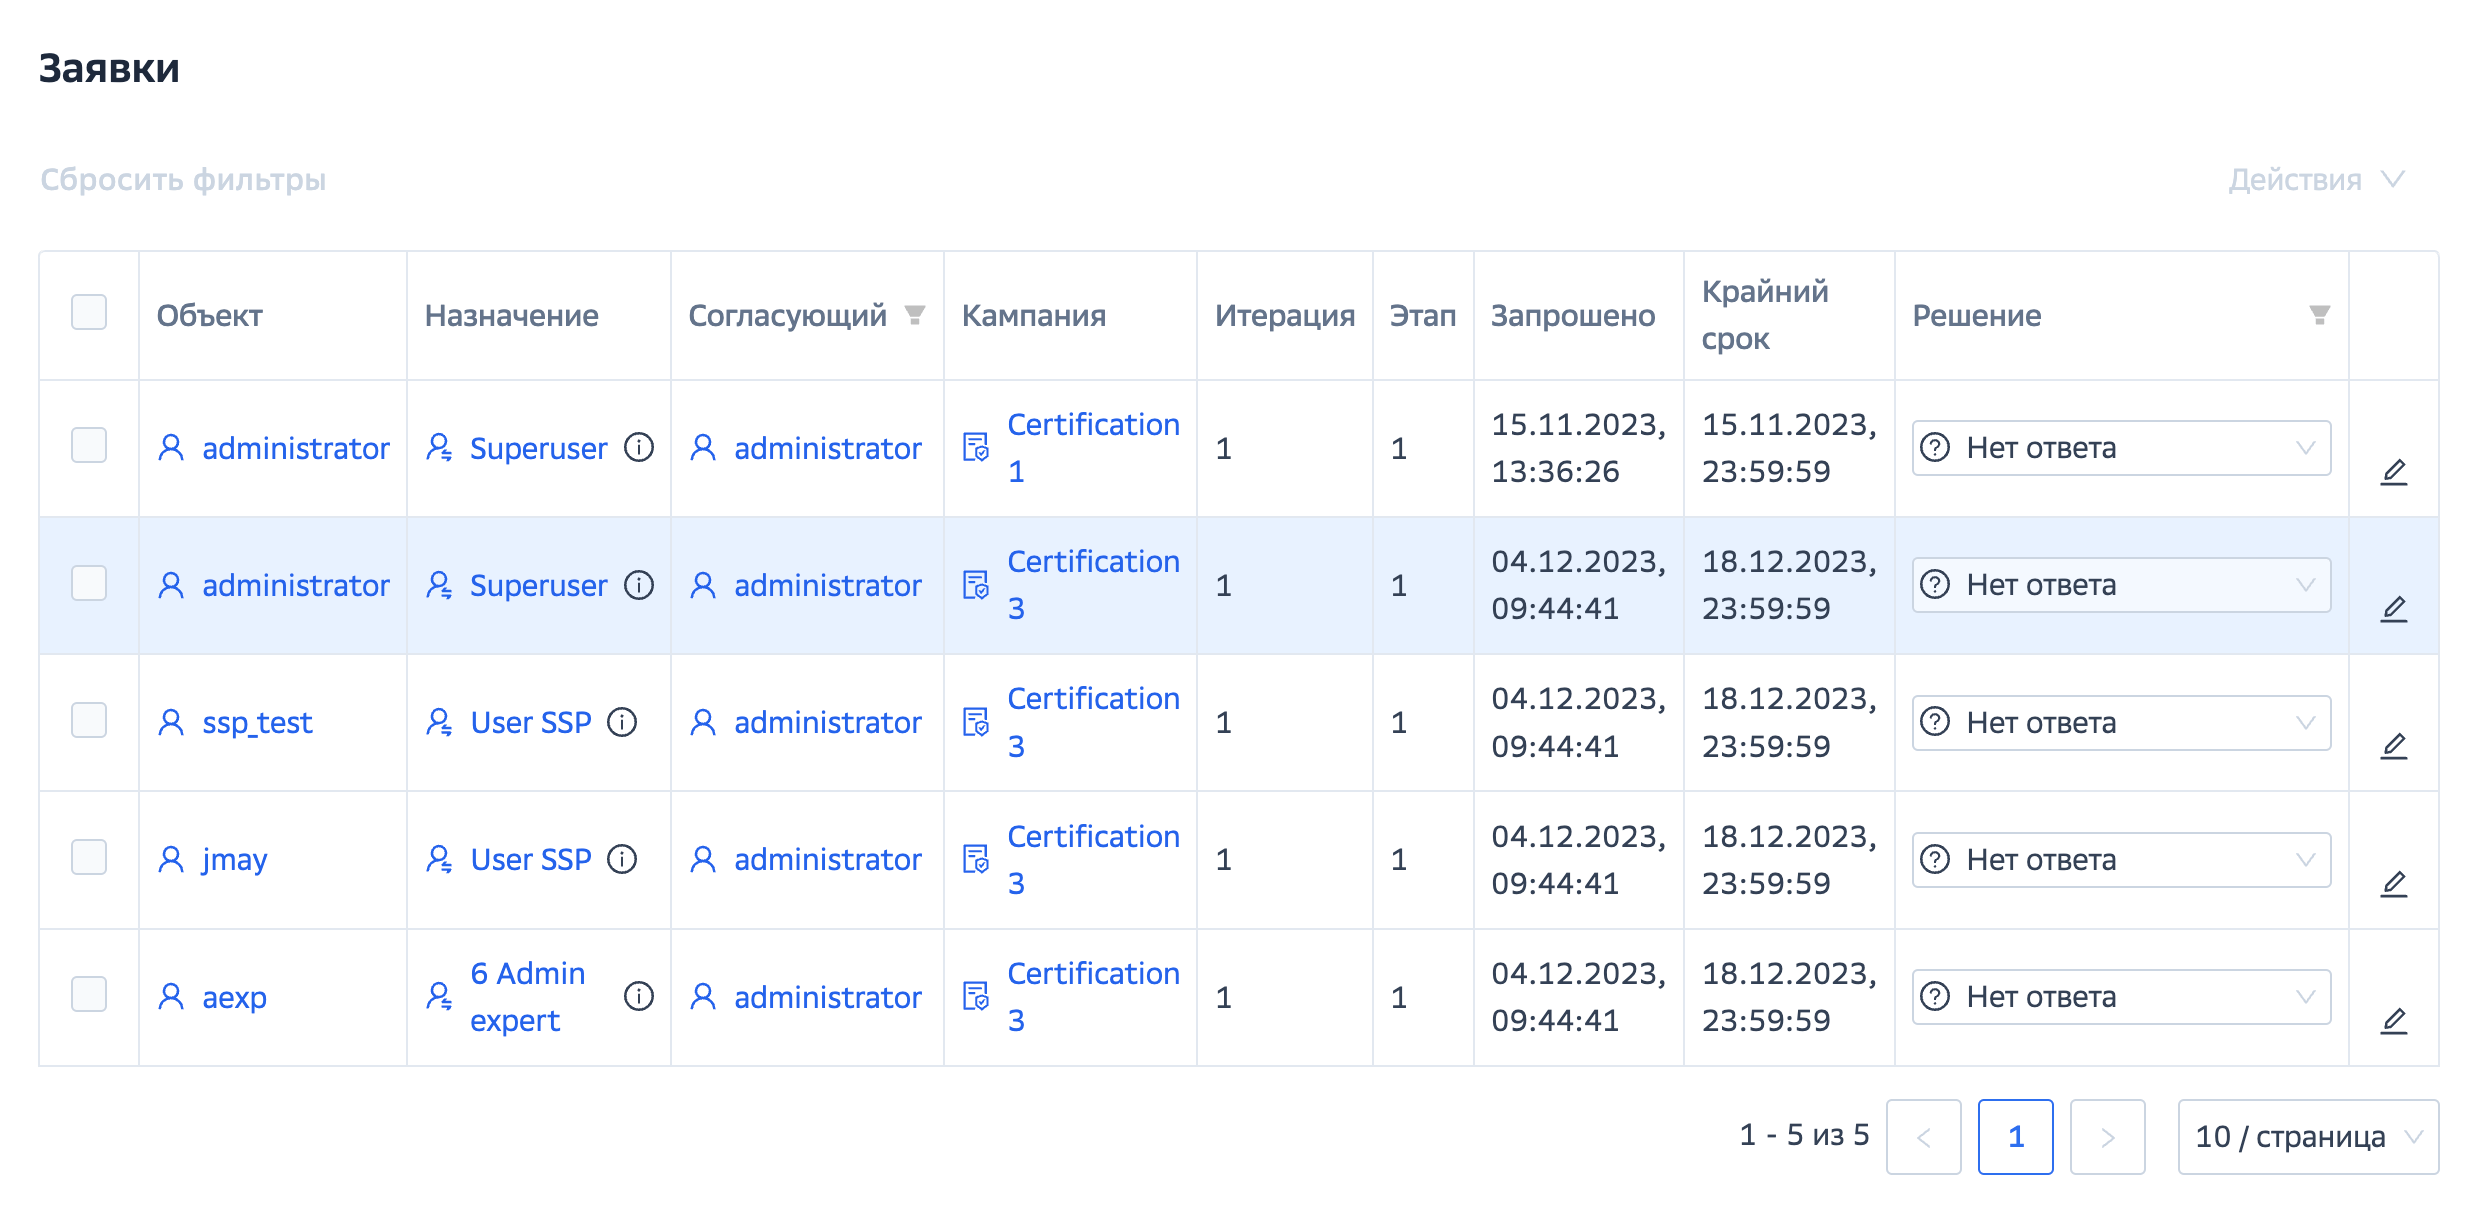
Task: Open the ssp_test object link
Action: [x=257, y=722]
